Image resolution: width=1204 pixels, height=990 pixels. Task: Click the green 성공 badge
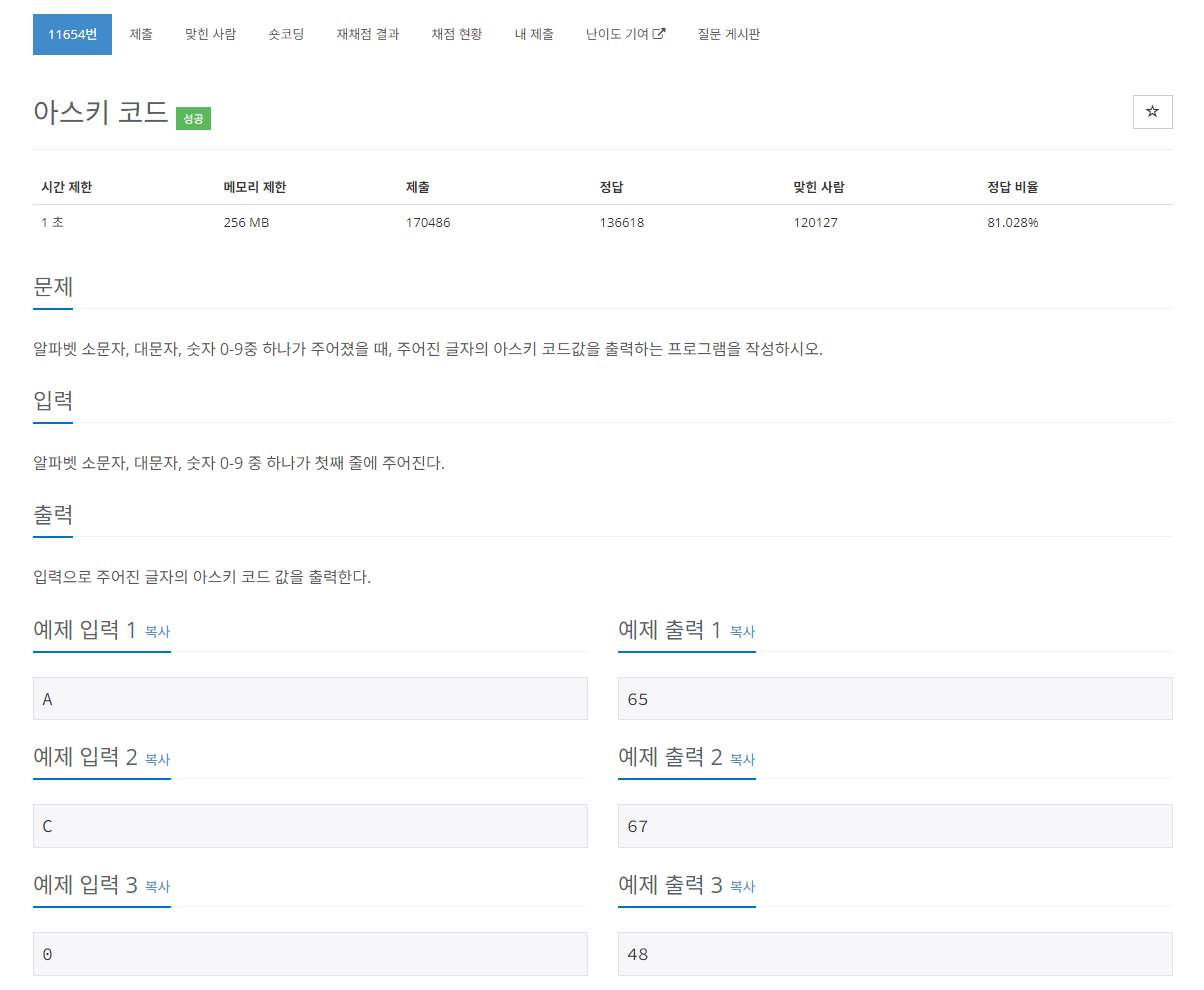(x=193, y=118)
